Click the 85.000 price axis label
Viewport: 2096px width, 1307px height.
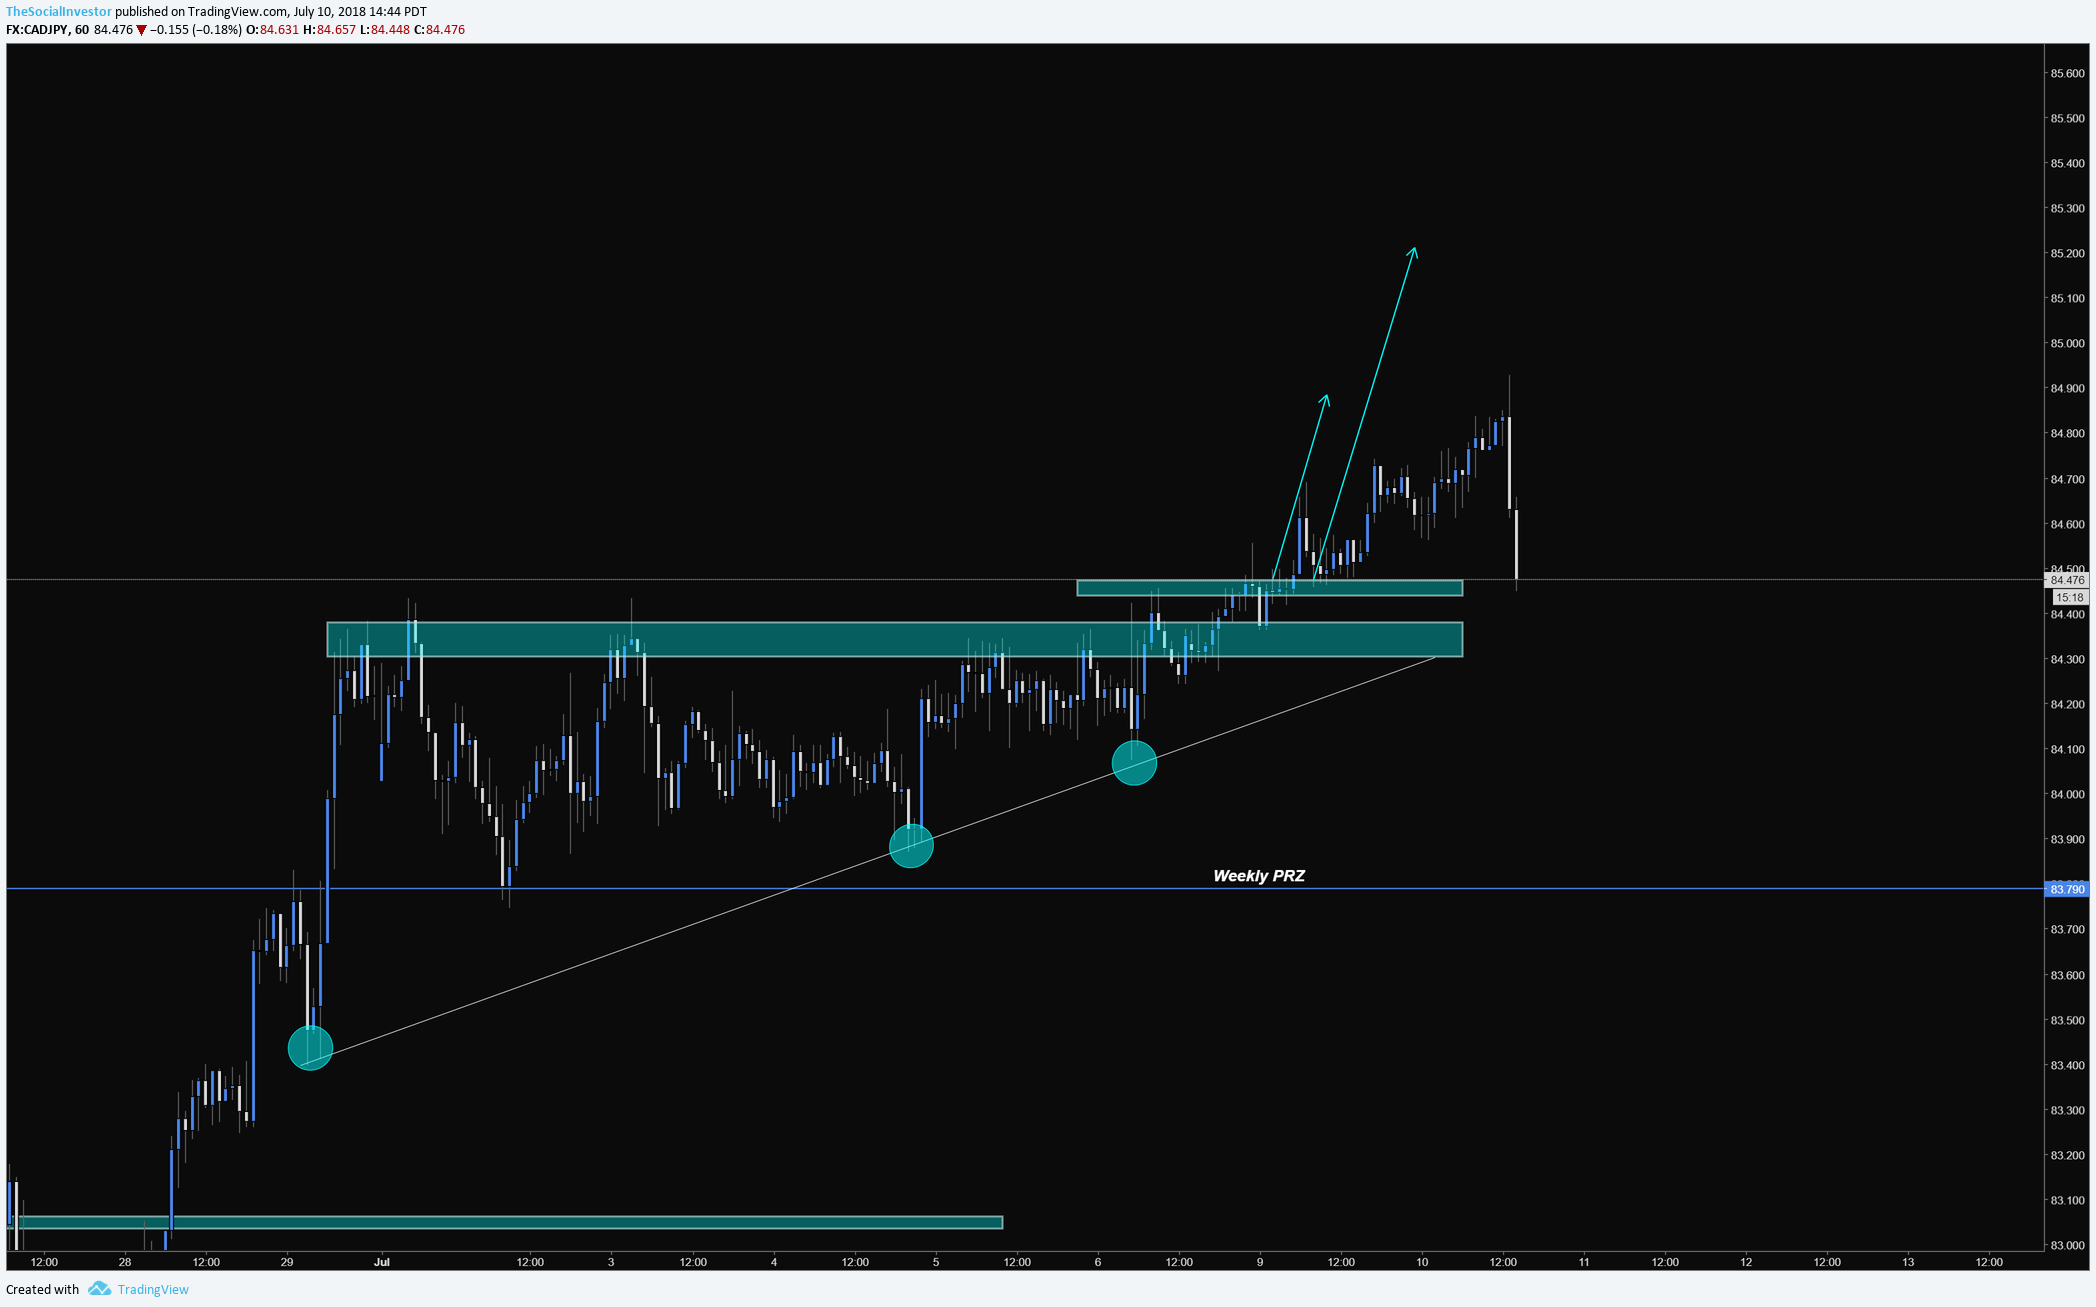[2067, 344]
